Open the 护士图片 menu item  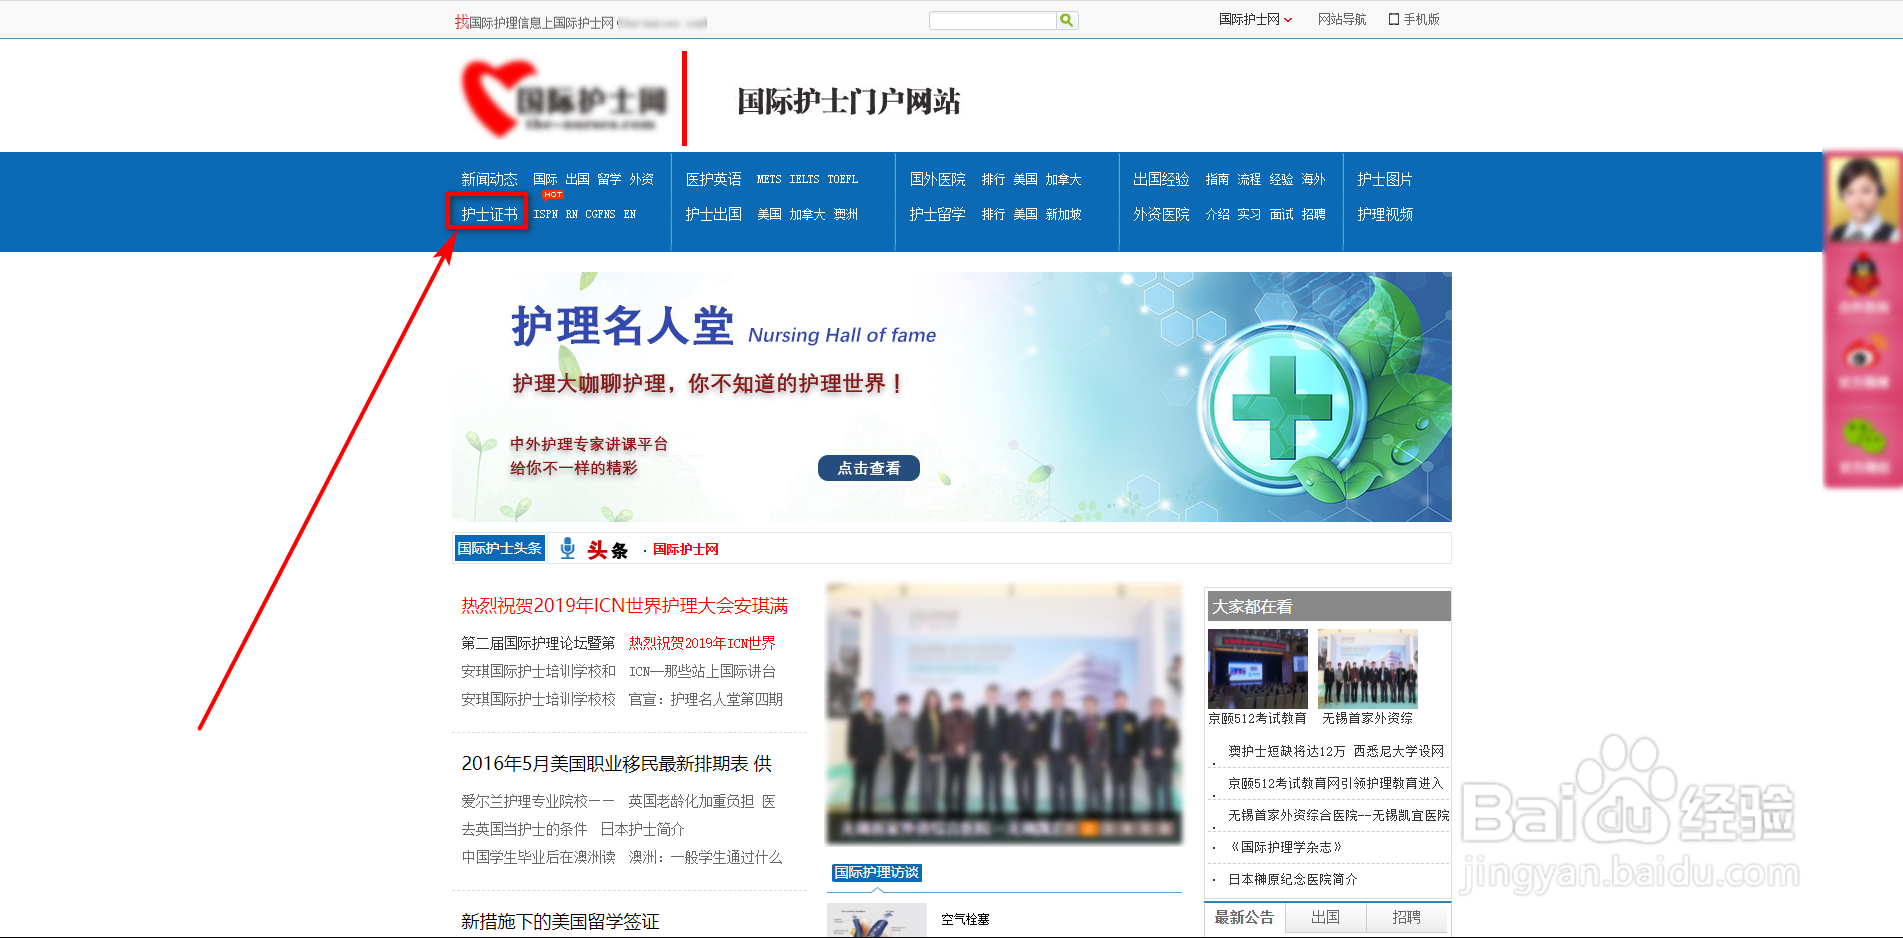point(1385,179)
